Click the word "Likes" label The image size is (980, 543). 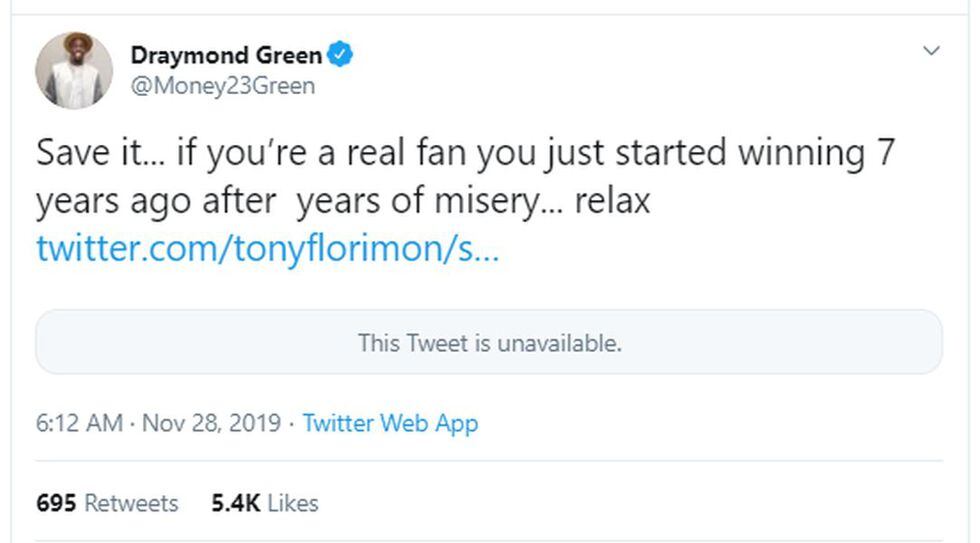tap(292, 503)
